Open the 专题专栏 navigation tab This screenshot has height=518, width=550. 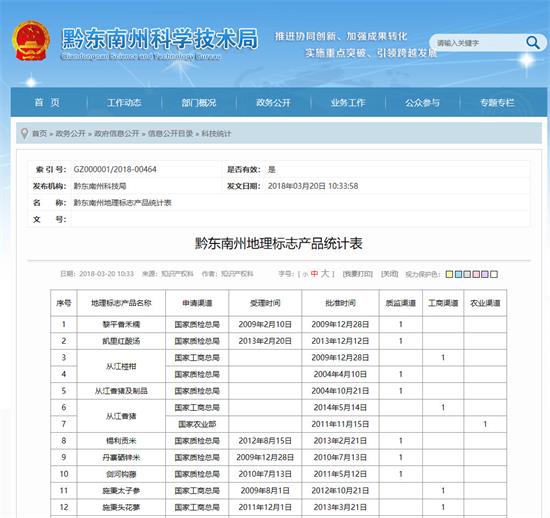click(x=497, y=102)
